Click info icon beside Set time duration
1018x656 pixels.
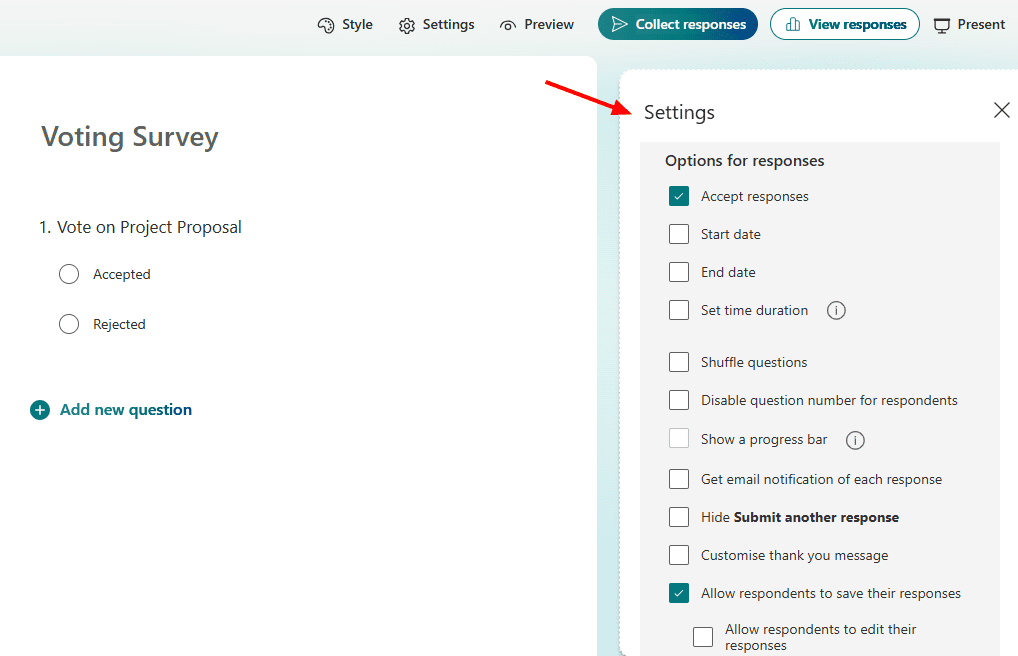836,310
